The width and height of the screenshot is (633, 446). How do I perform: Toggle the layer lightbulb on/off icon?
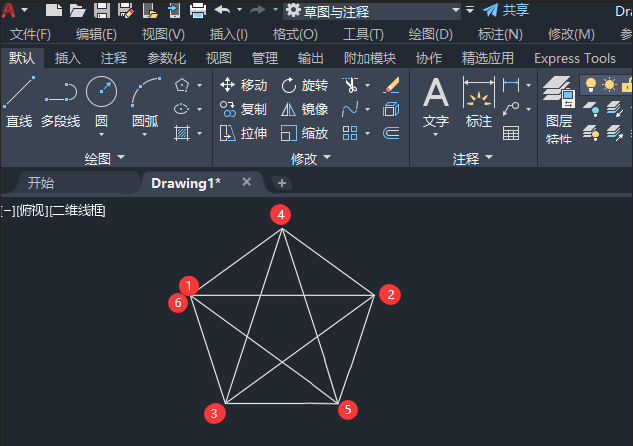pyautogui.click(x=591, y=85)
